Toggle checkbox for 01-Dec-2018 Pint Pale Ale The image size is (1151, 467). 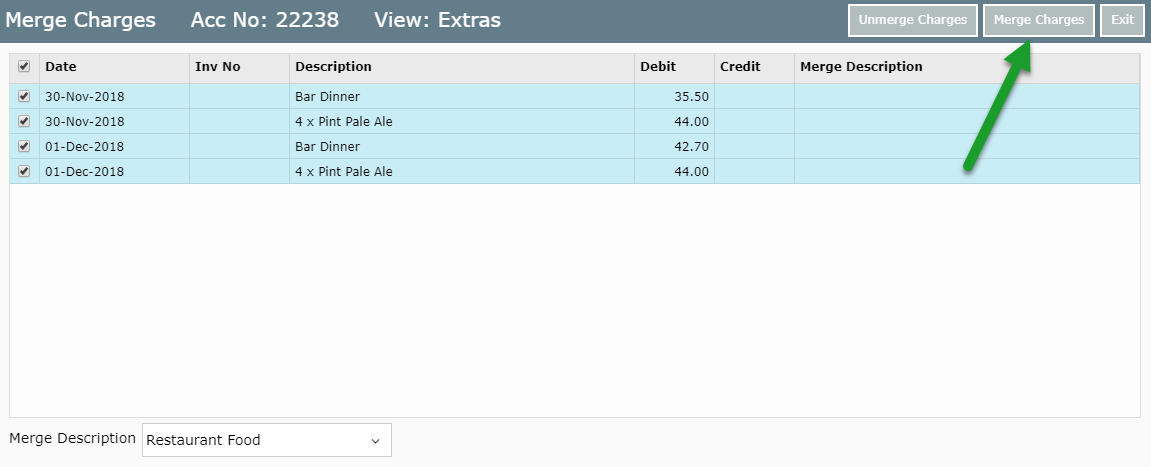tap(24, 172)
